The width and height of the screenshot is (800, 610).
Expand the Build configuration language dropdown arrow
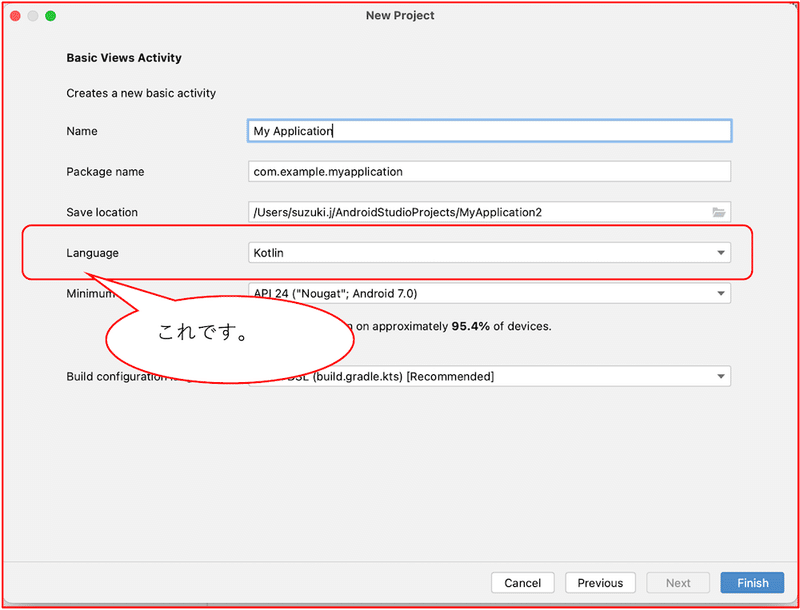721,376
